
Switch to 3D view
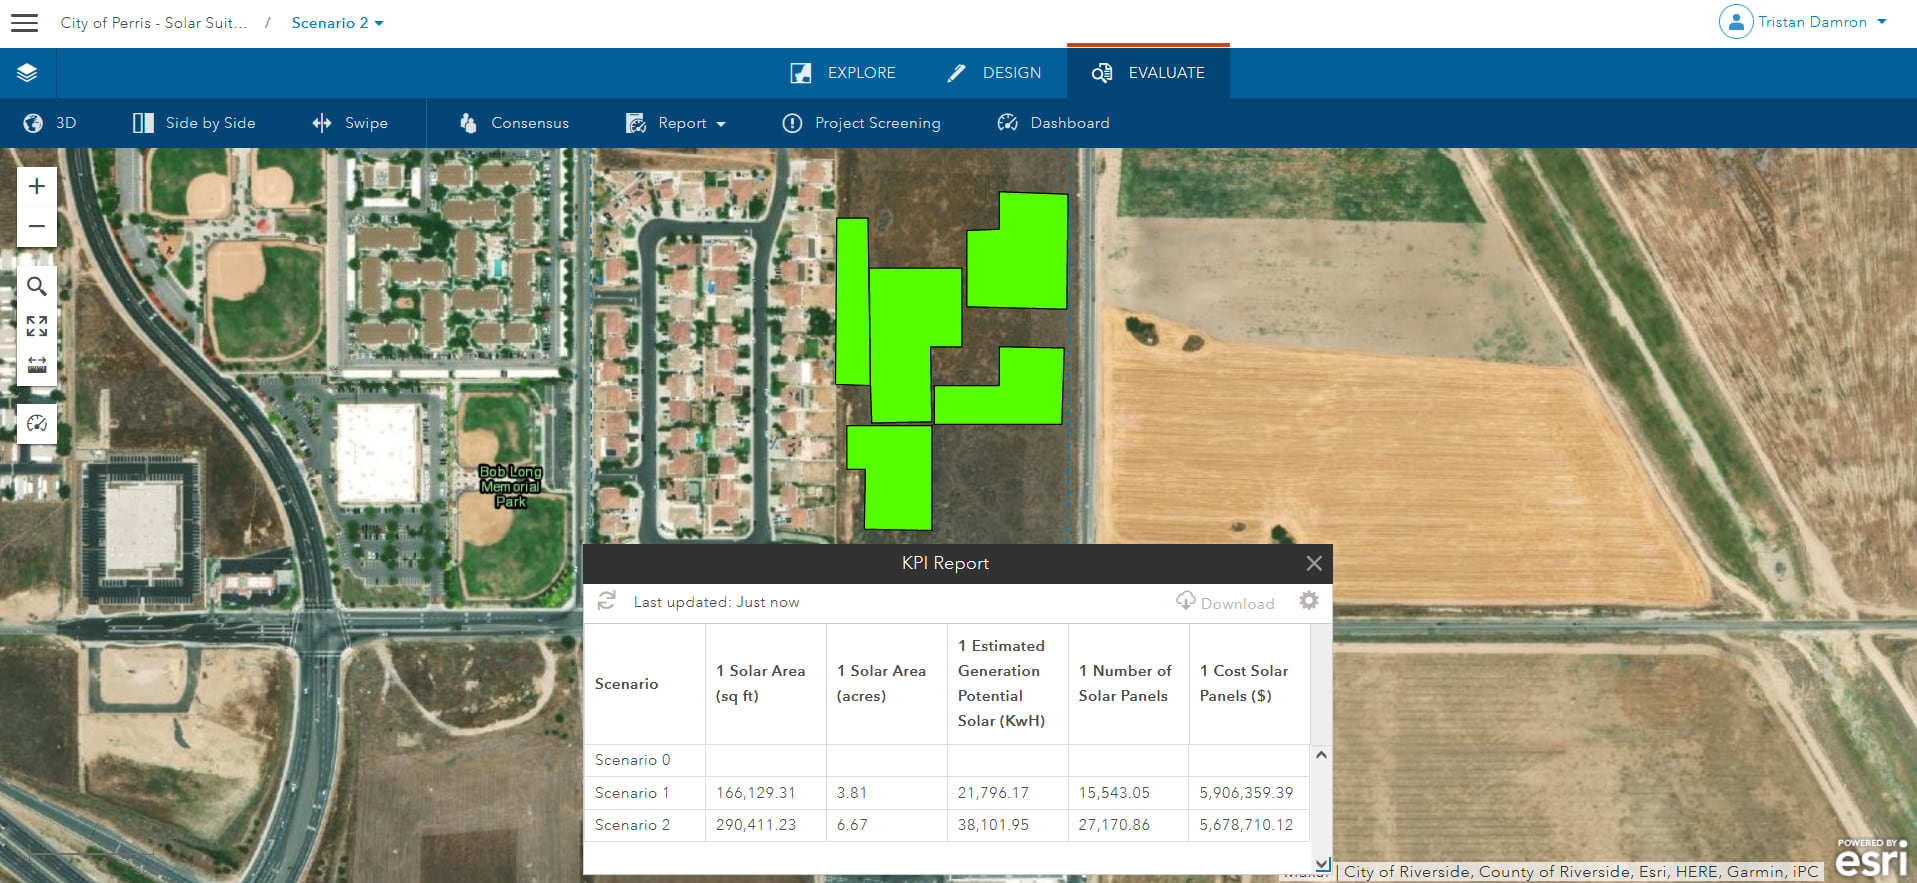[x=50, y=123]
